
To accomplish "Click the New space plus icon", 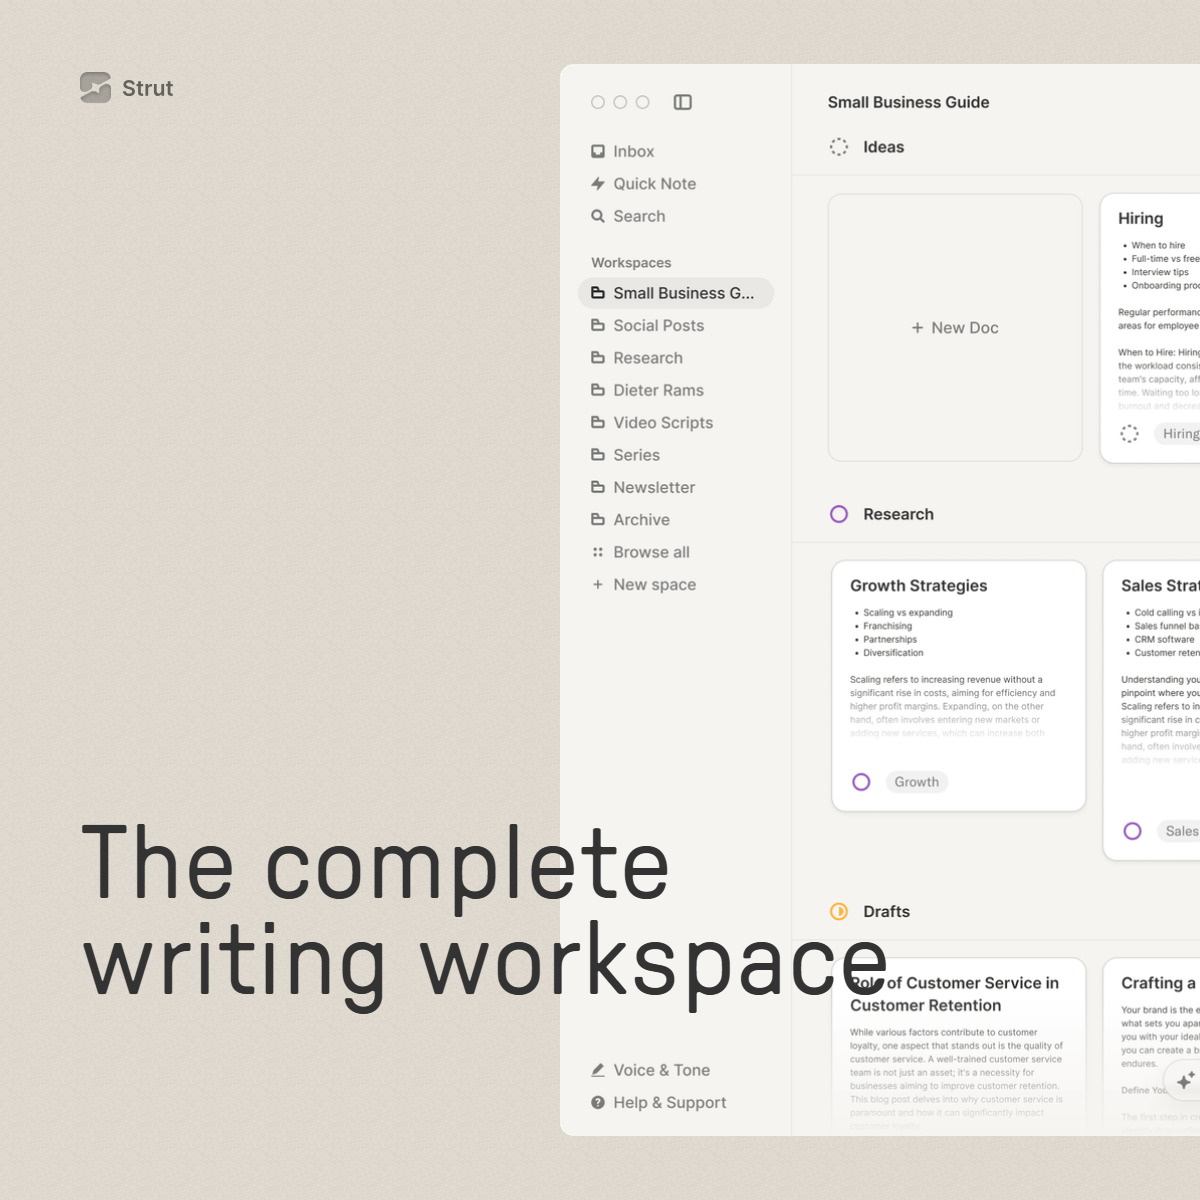I will [x=598, y=585].
